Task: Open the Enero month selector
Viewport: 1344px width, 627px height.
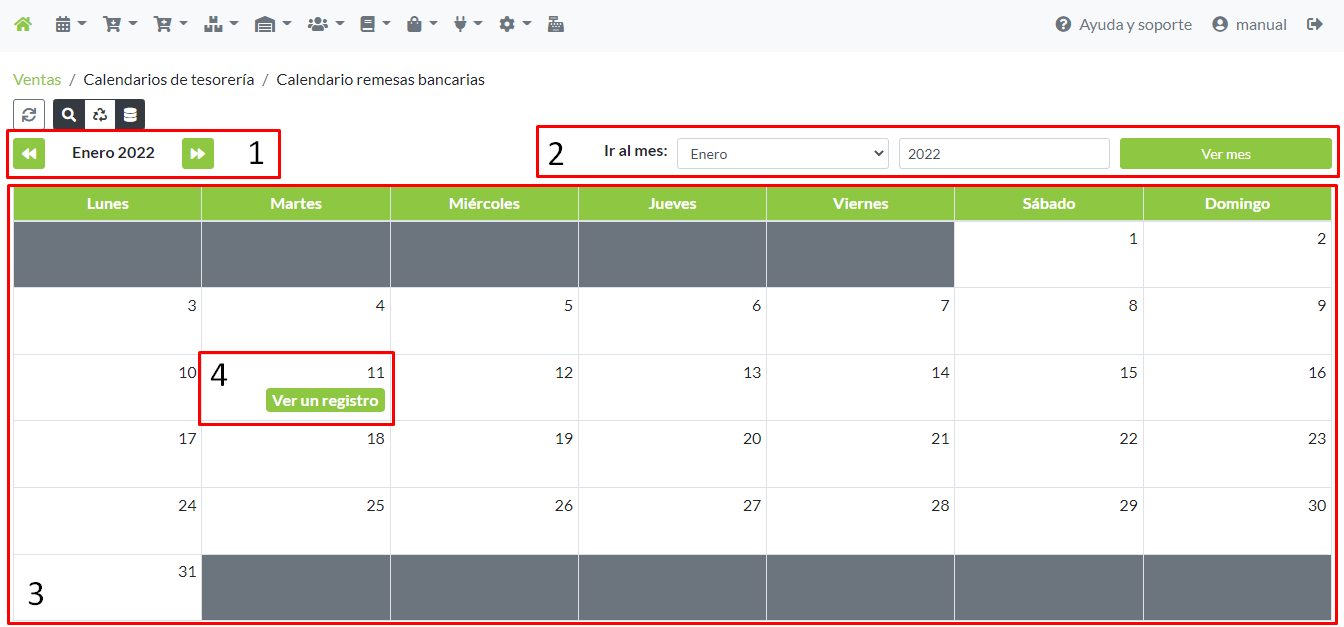Action: (782, 154)
